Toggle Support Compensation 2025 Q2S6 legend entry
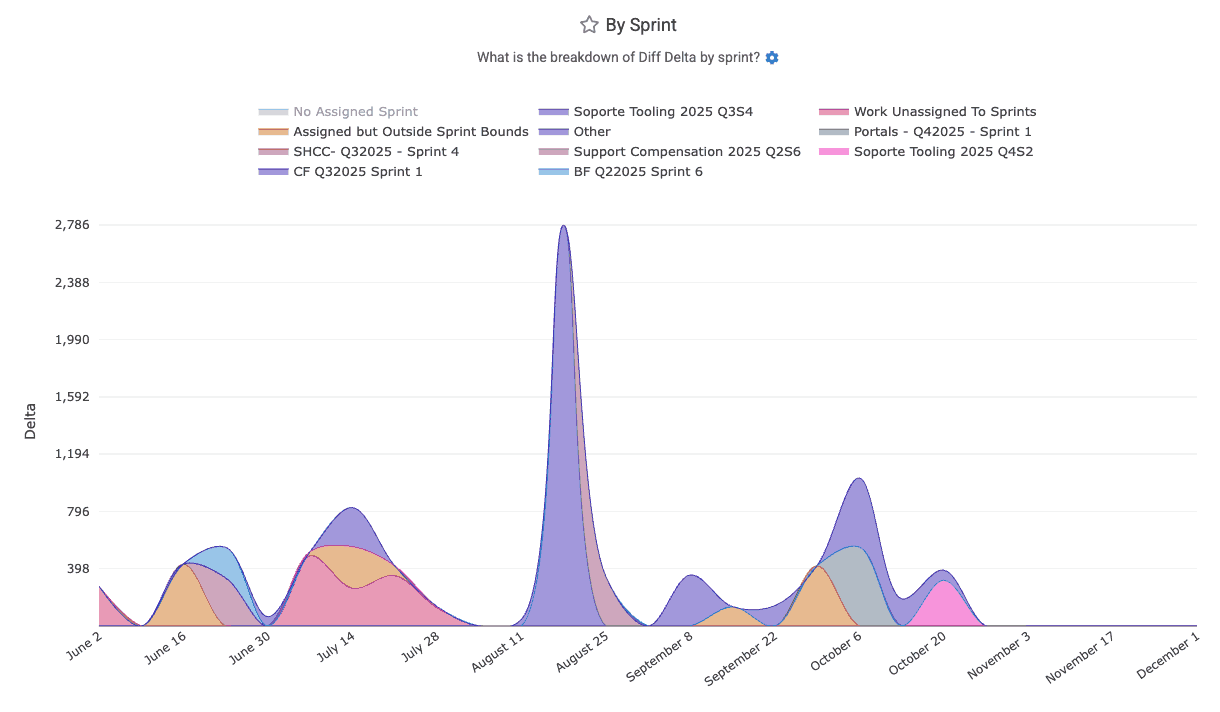This screenshot has height=712, width=1220. tap(686, 152)
